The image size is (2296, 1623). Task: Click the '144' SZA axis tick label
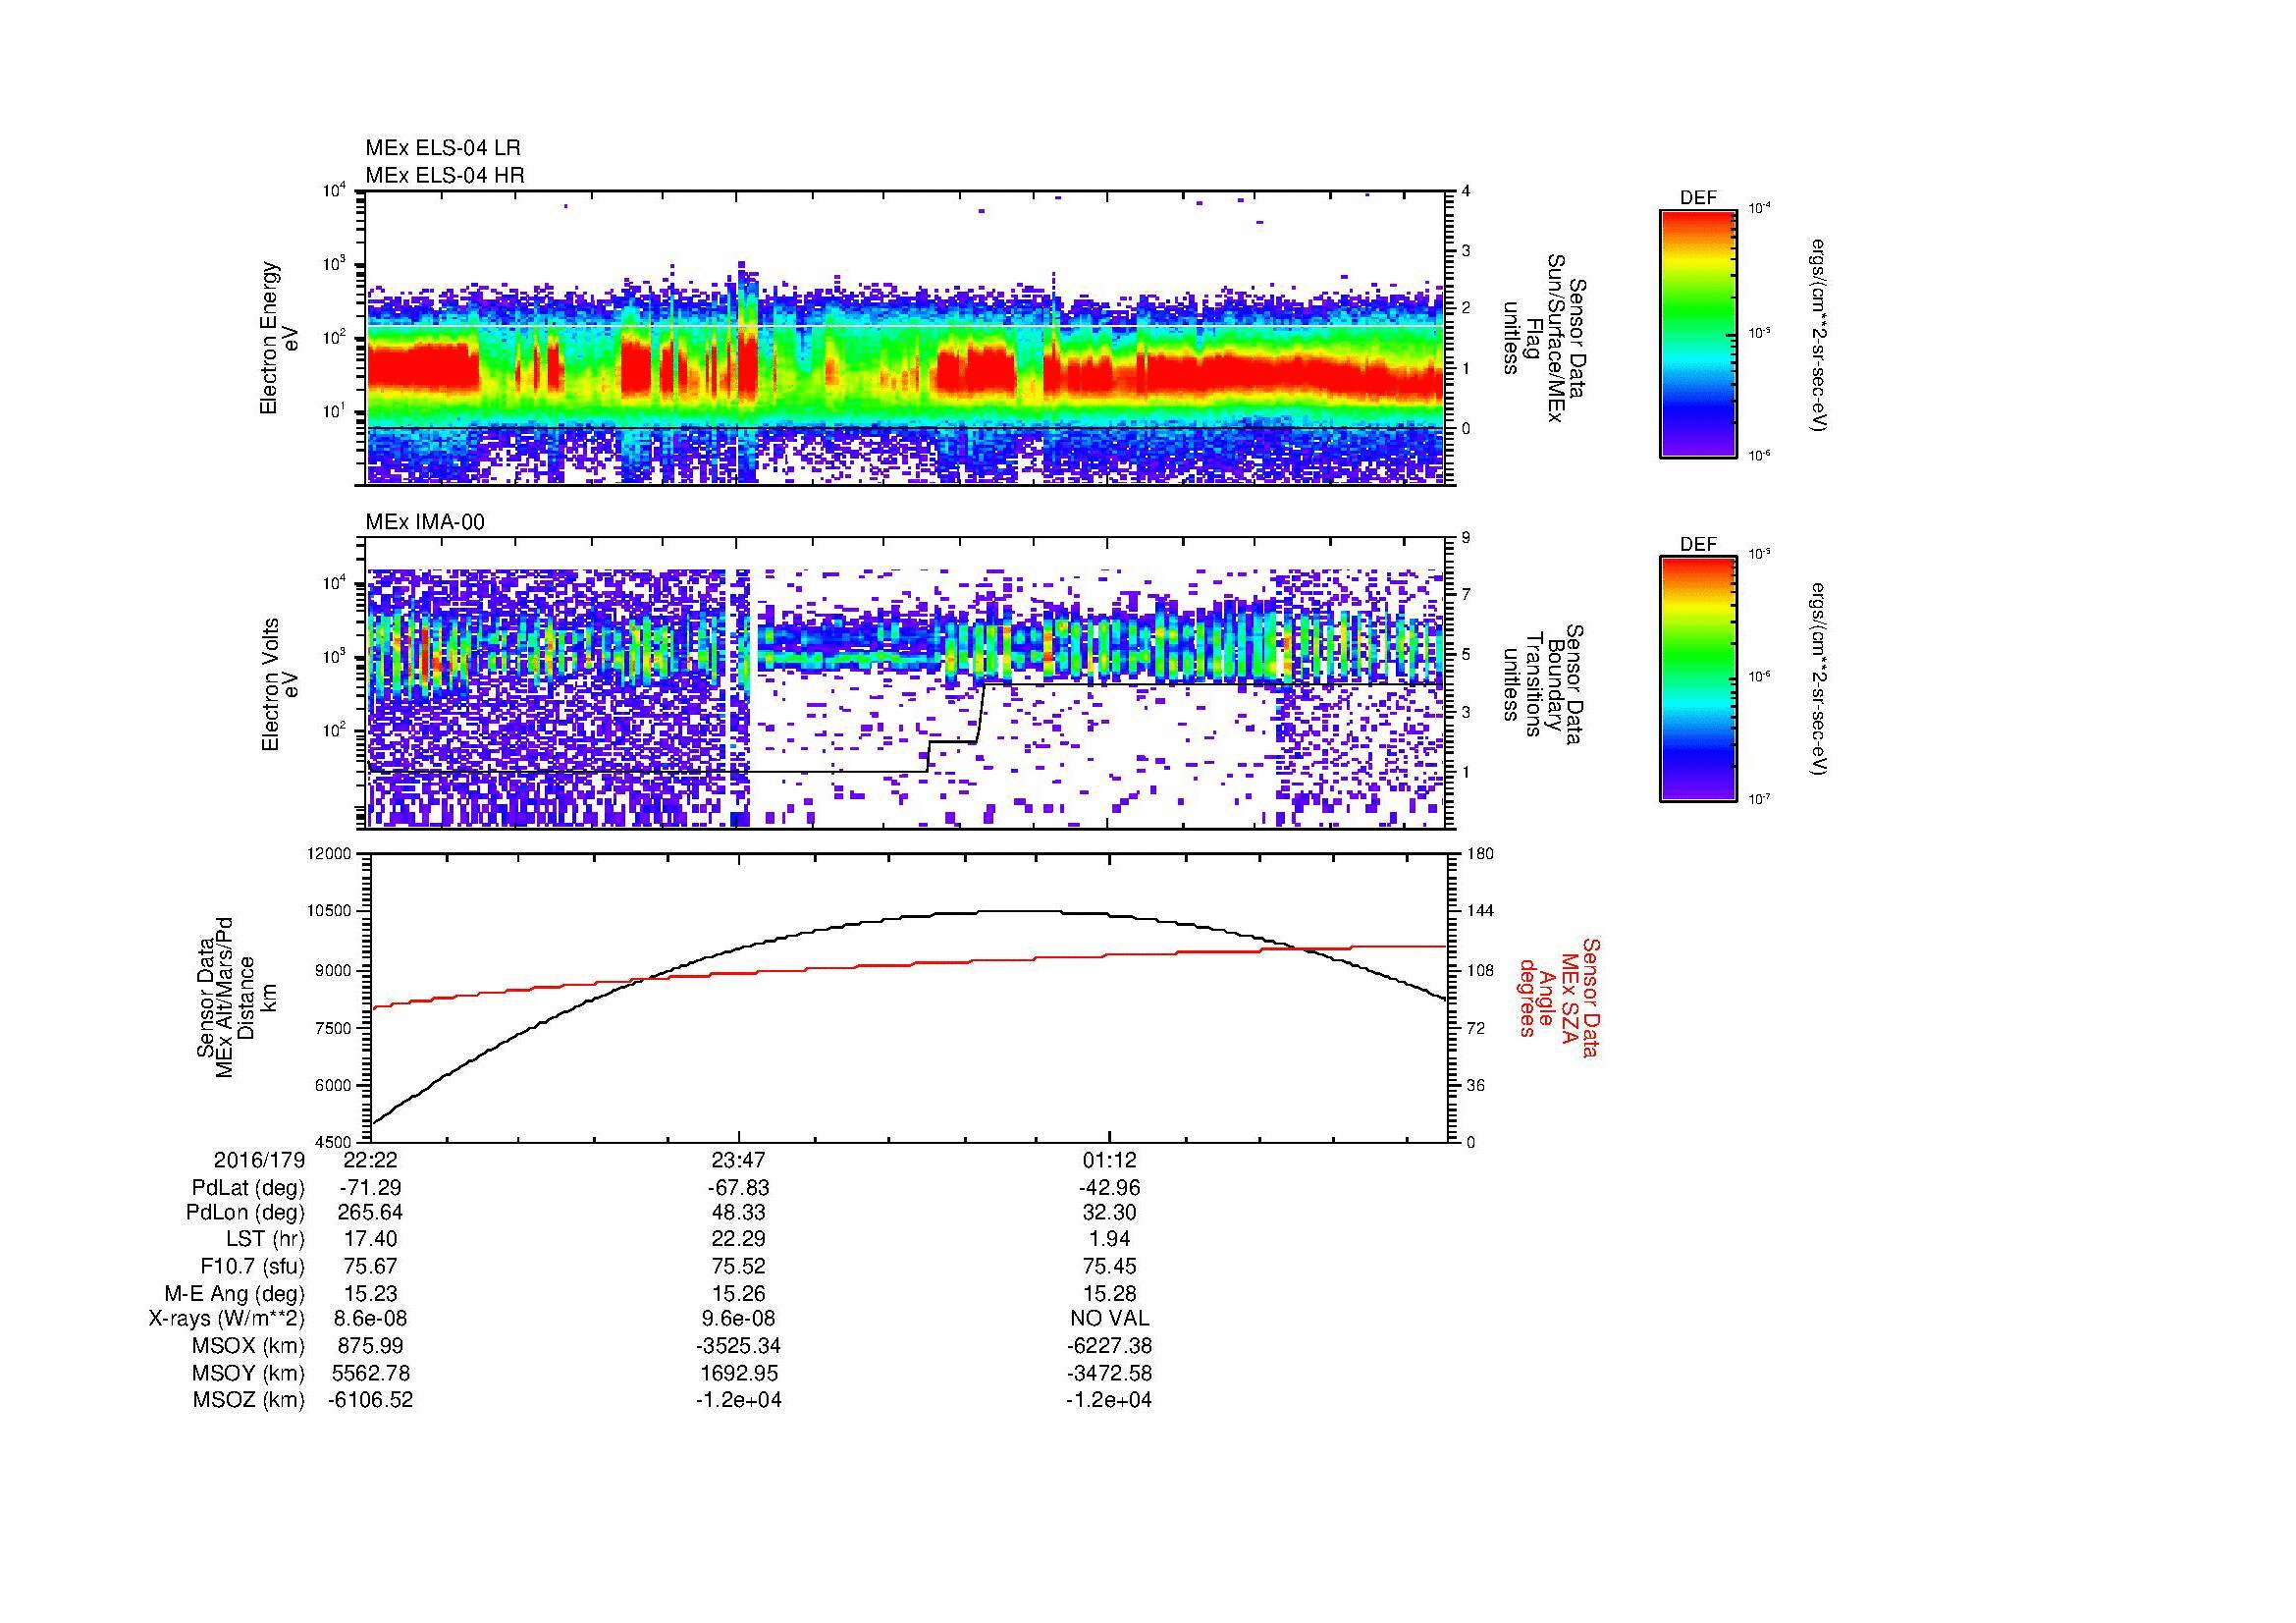[x=1479, y=911]
